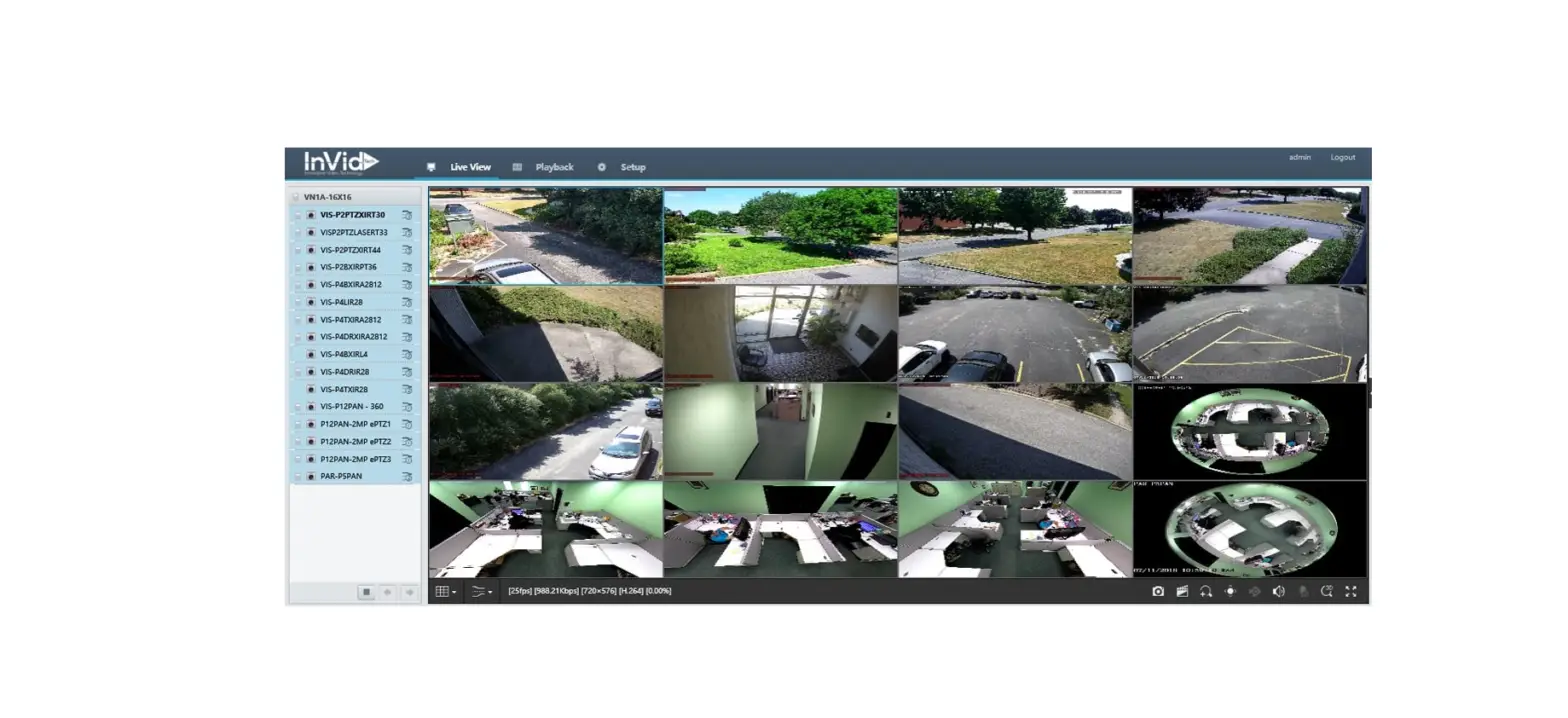This screenshot has width=1568, height=718.
Task: Stop all live views with the square button
Action: tap(367, 592)
